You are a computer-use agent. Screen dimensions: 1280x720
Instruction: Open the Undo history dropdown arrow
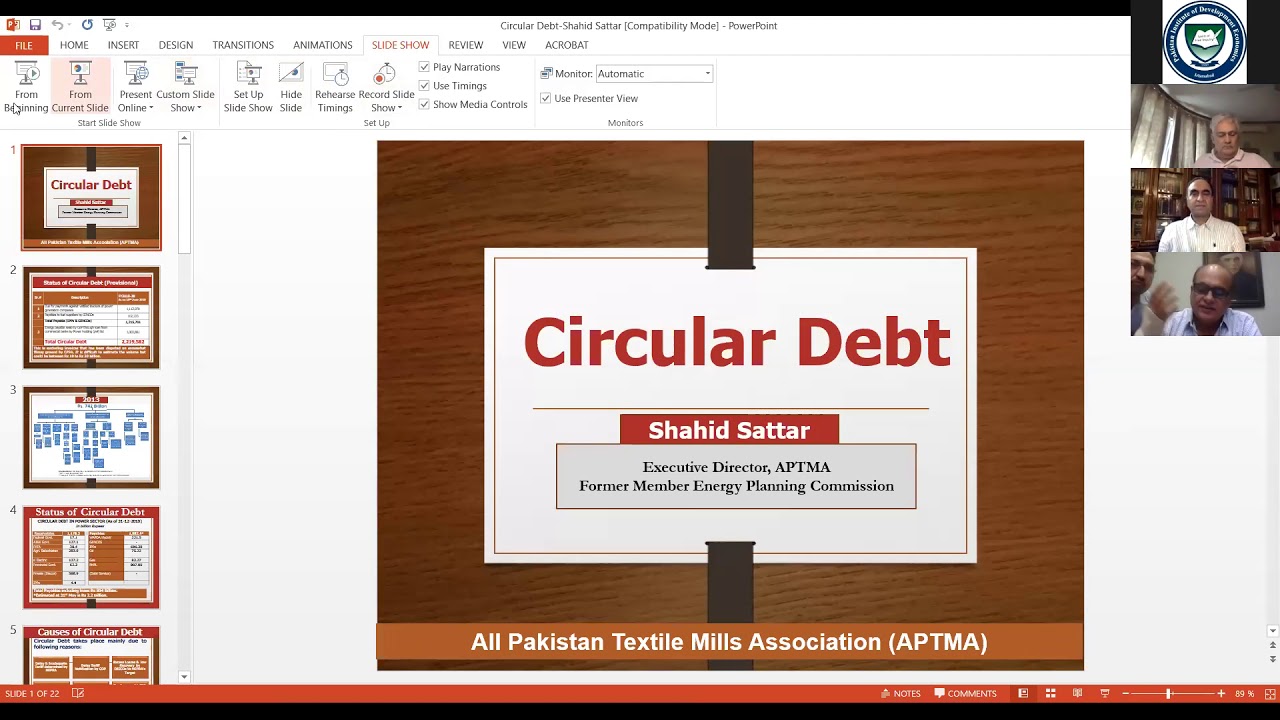70,25
